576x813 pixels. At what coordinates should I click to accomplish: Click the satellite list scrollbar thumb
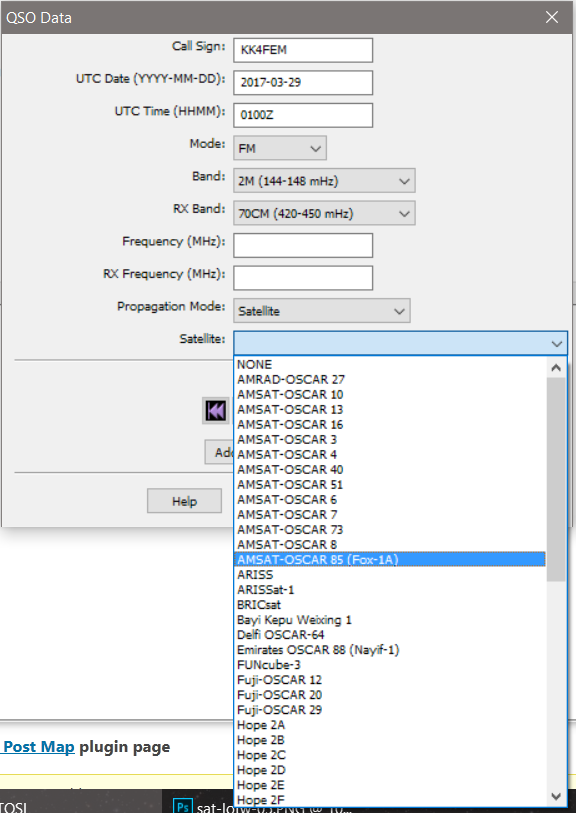(556, 480)
